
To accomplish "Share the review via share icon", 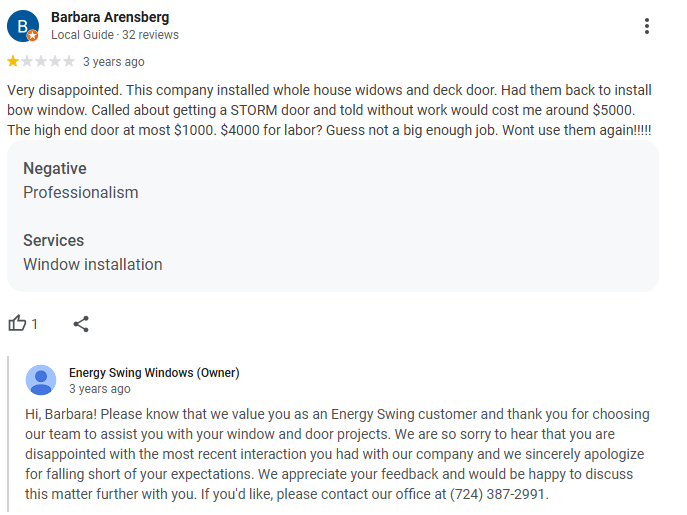I will pyautogui.click(x=81, y=324).
